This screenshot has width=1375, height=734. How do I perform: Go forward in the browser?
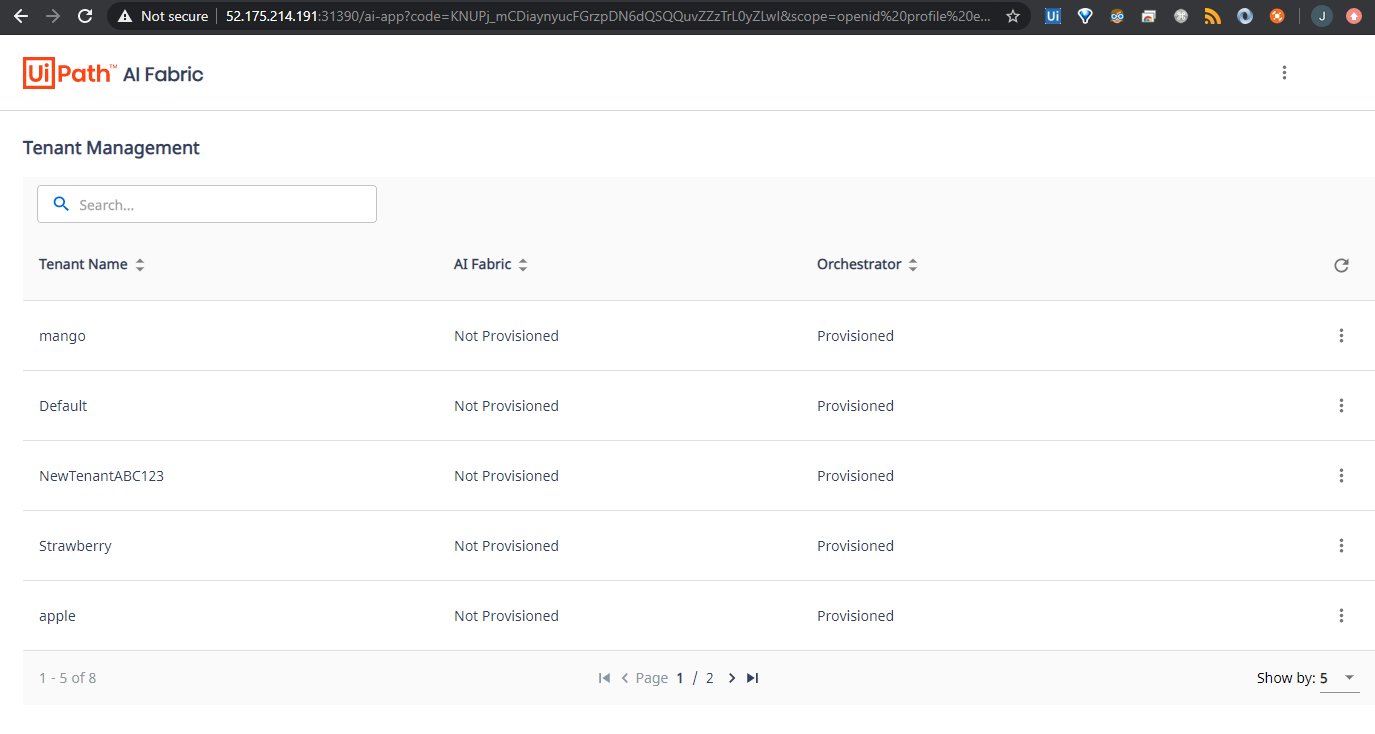53,16
